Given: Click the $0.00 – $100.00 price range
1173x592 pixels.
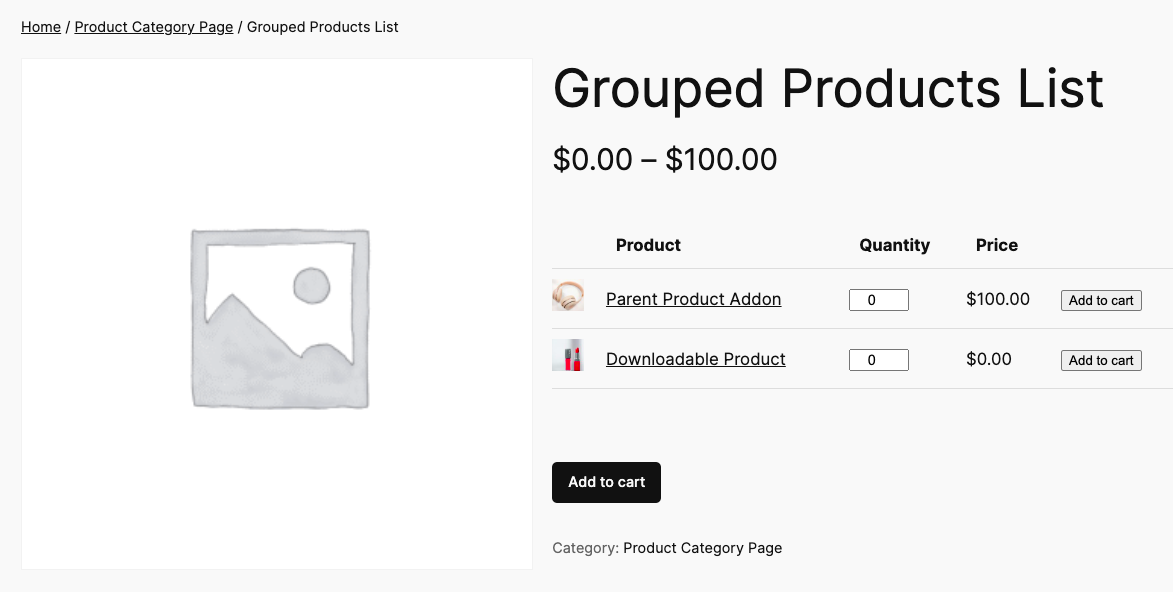Looking at the screenshot, I should click(665, 160).
